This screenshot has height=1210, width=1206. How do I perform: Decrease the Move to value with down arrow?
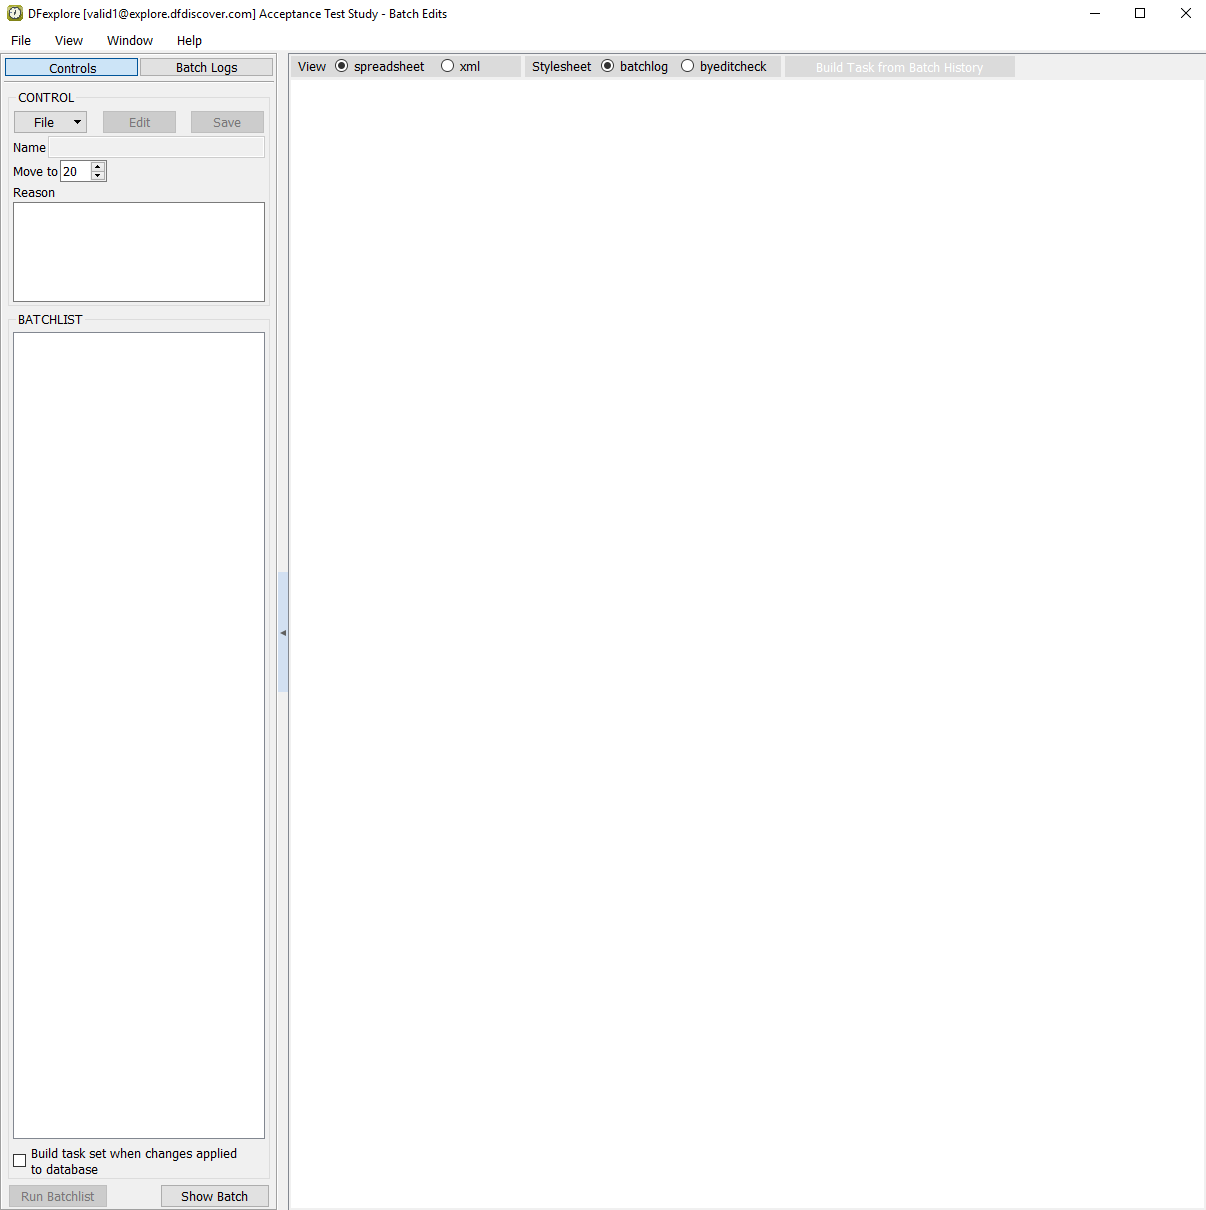(98, 176)
